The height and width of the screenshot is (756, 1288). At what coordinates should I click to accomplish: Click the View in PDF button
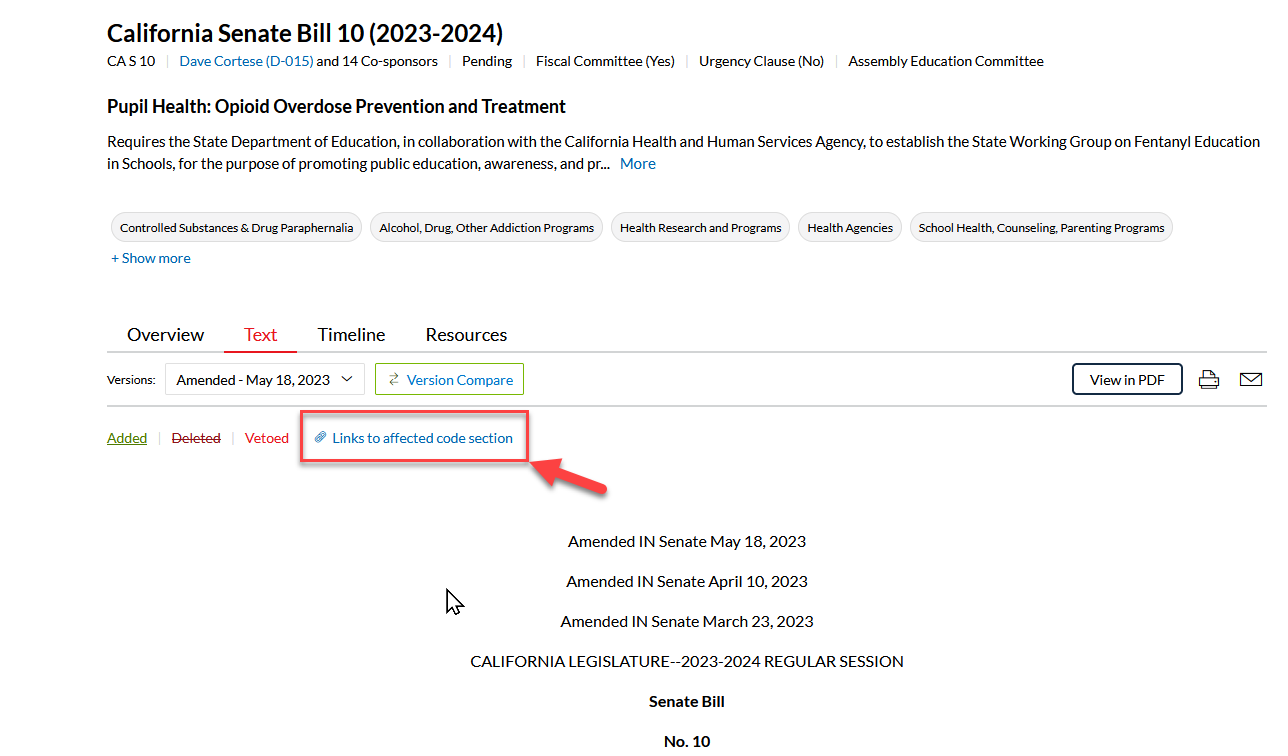[x=1127, y=380]
